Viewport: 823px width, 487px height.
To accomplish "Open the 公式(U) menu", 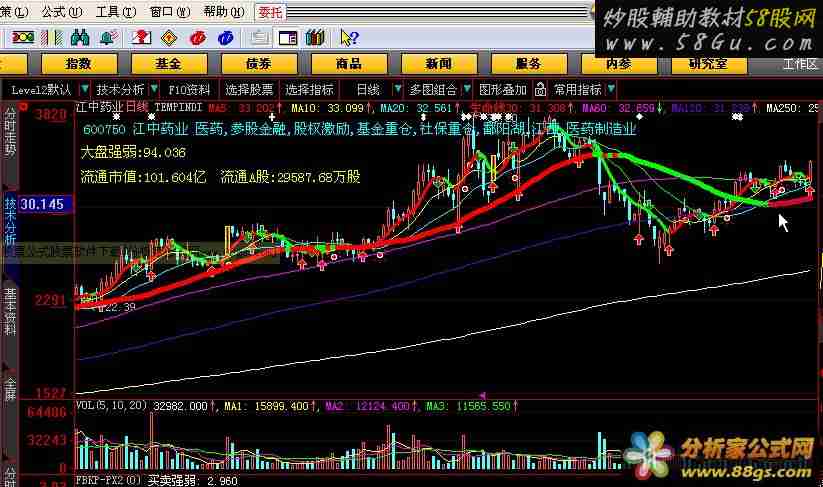I will pyautogui.click(x=62, y=11).
